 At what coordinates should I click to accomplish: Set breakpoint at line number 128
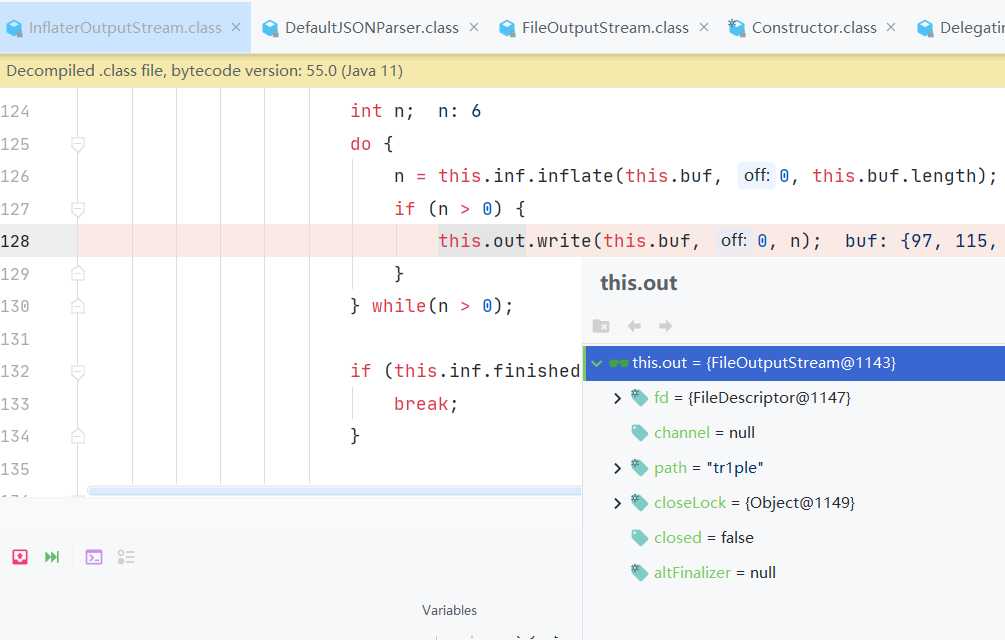pos(15,242)
